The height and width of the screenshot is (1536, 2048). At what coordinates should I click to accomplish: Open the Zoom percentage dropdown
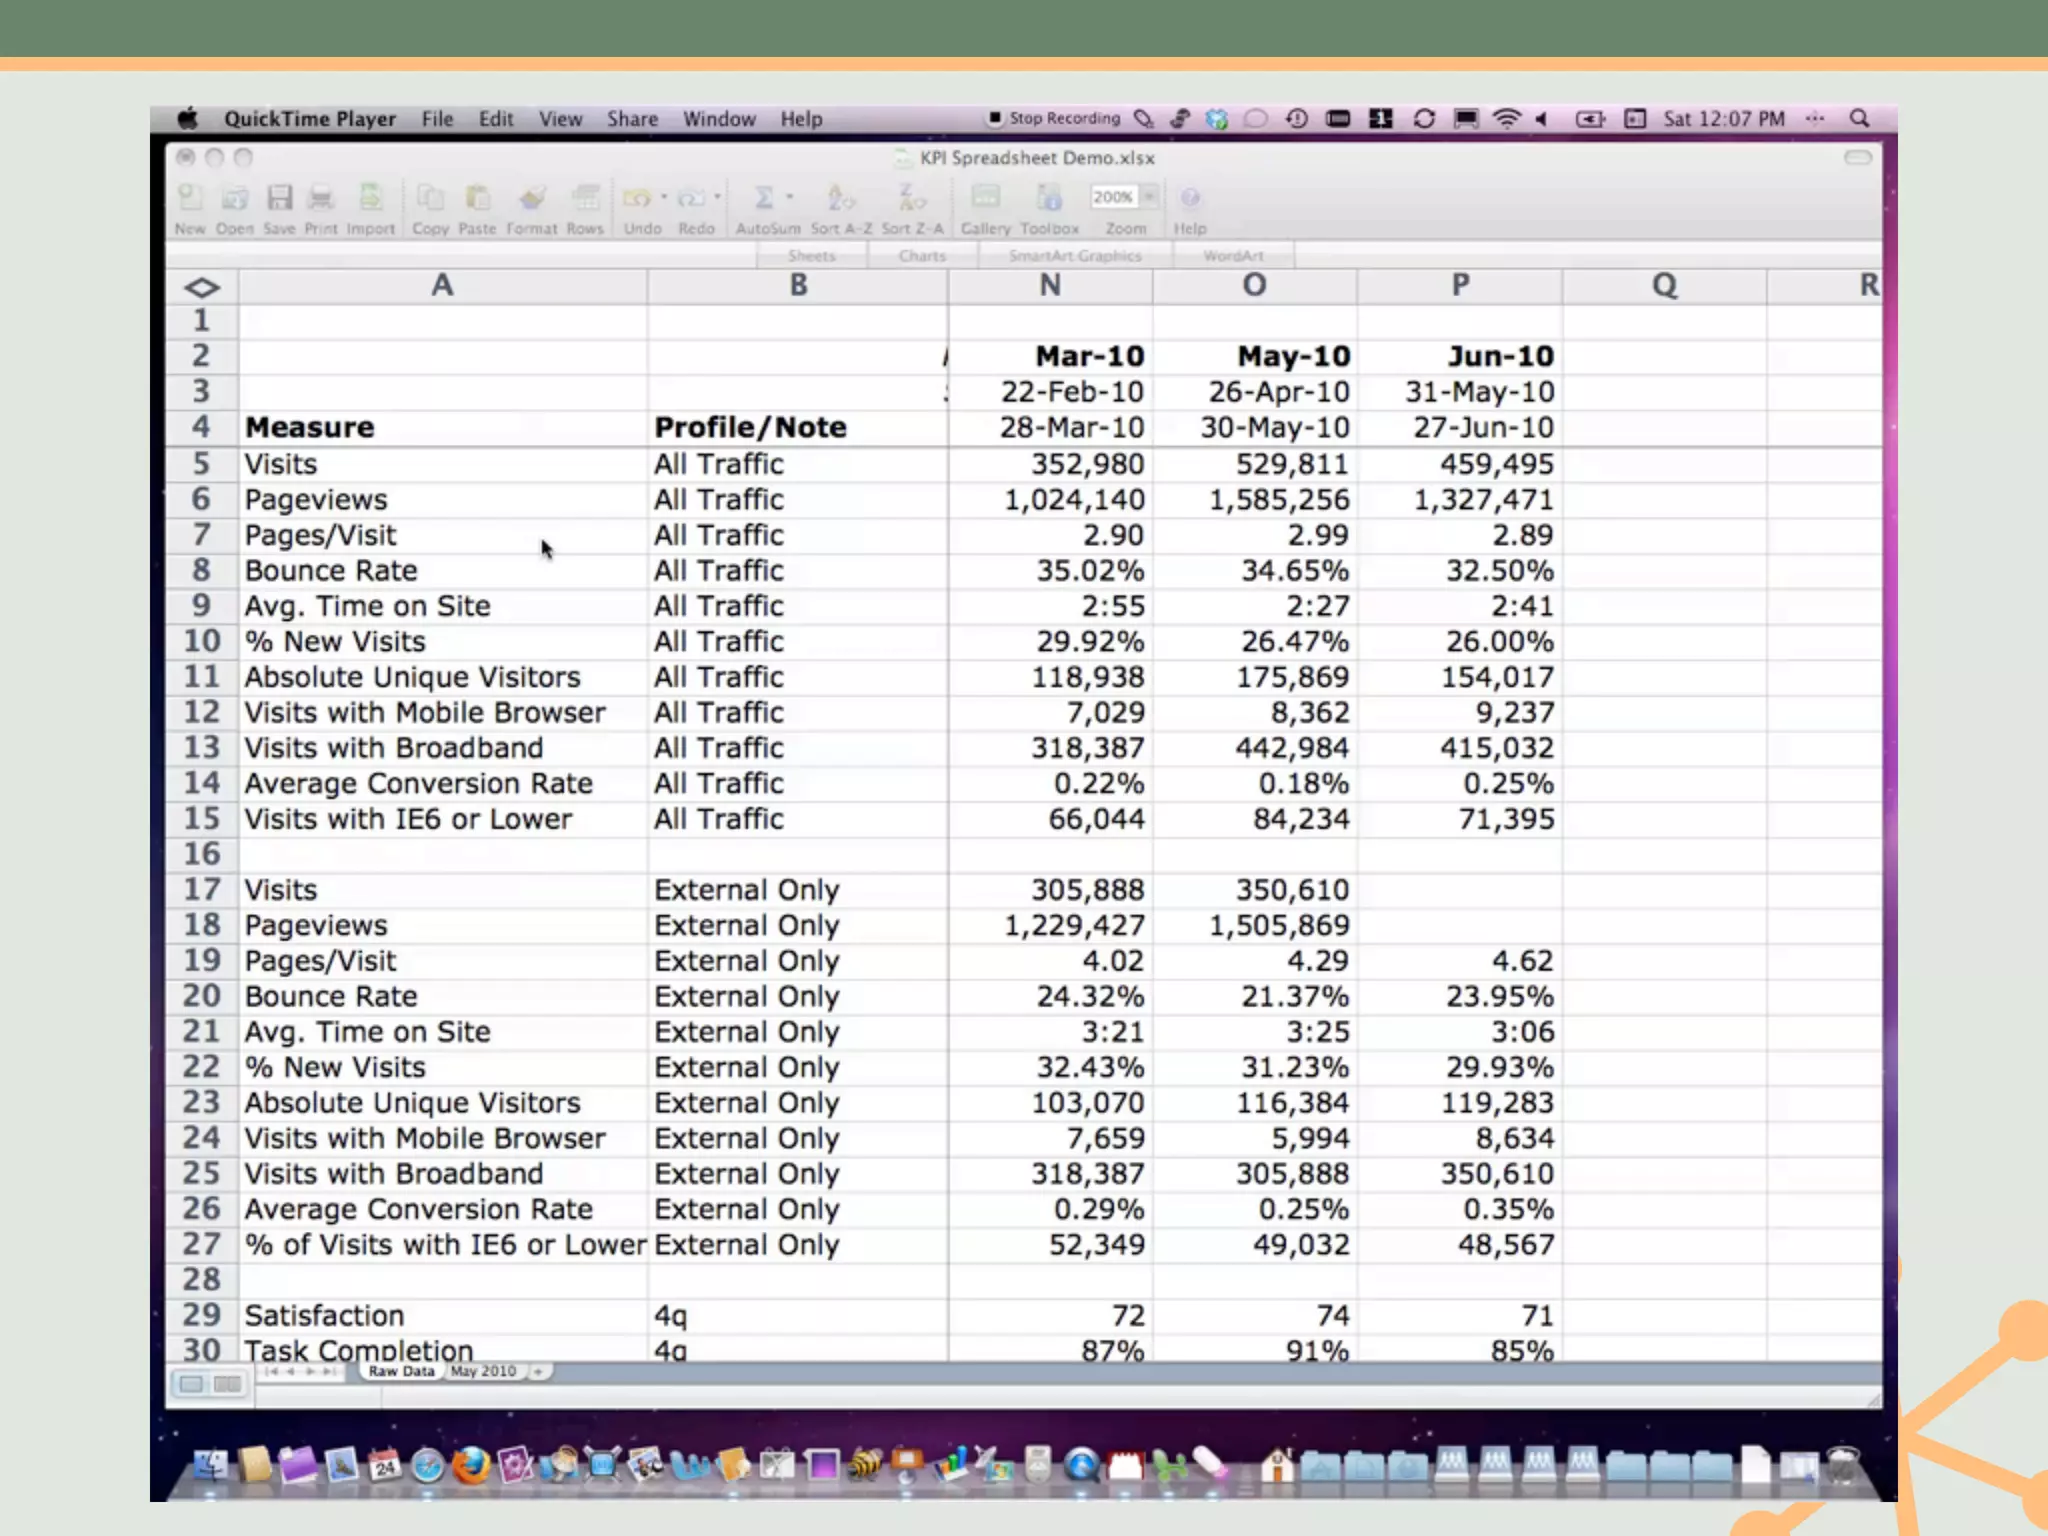click(1150, 197)
